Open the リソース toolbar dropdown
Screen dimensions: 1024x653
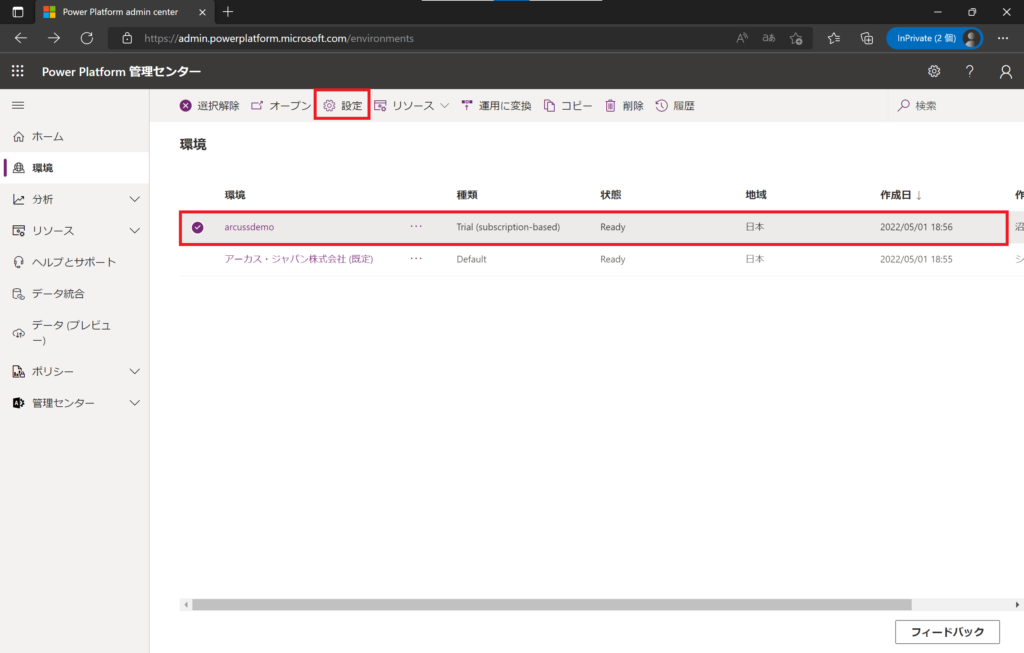(411, 106)
